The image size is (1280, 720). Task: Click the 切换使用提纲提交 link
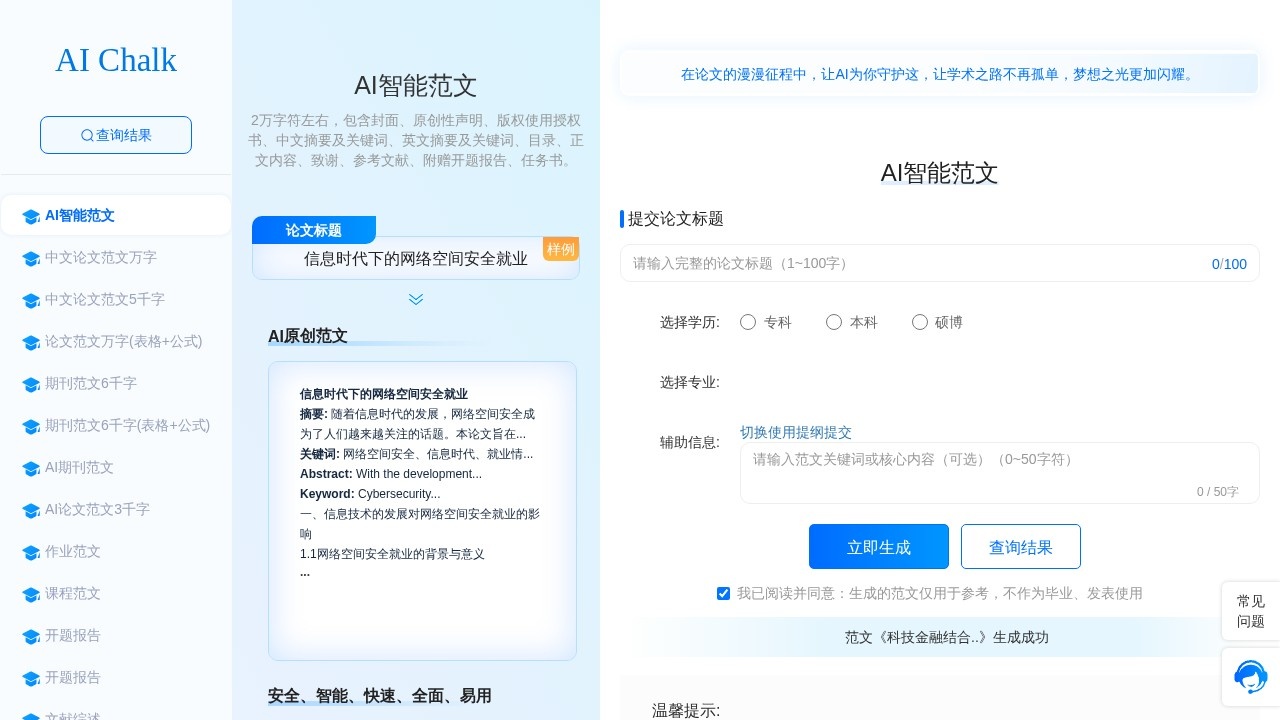tap(796, 432)
